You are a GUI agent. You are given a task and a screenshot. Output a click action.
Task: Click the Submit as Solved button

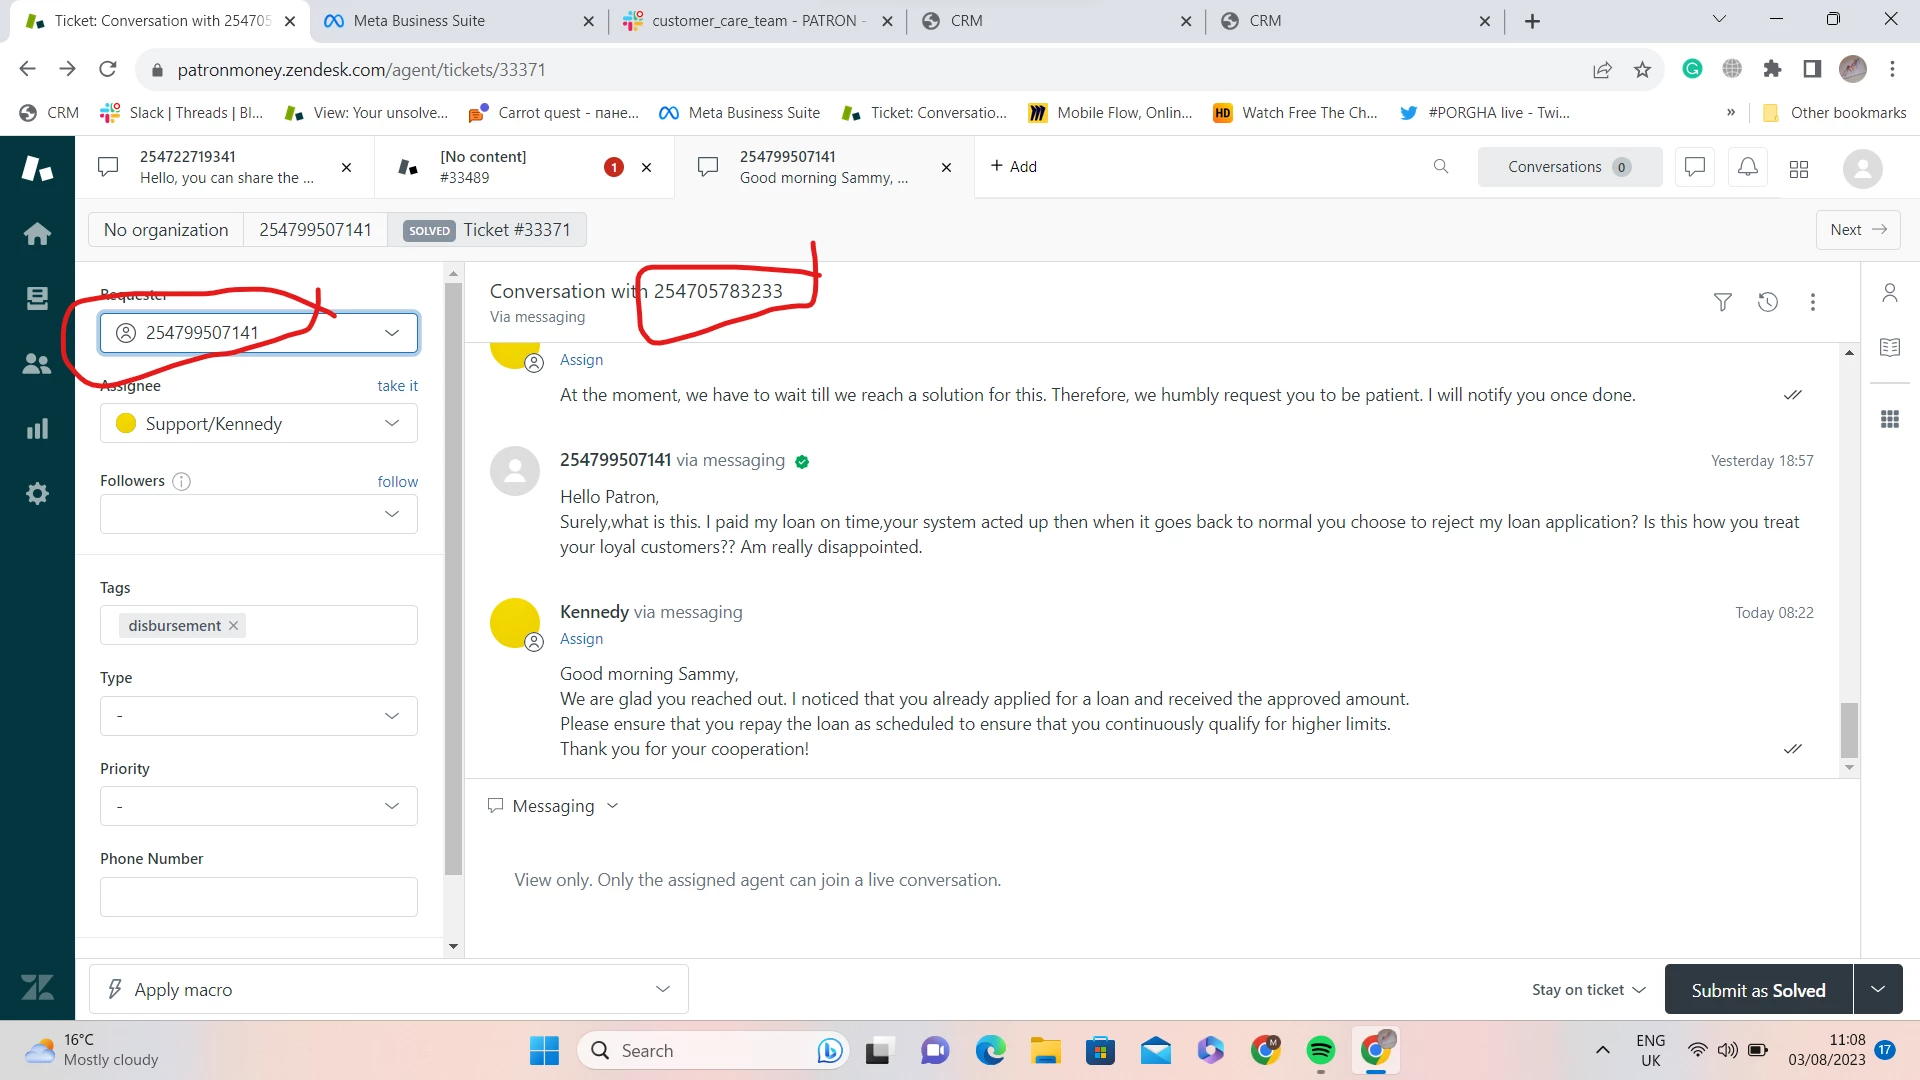coord(1757,990)
